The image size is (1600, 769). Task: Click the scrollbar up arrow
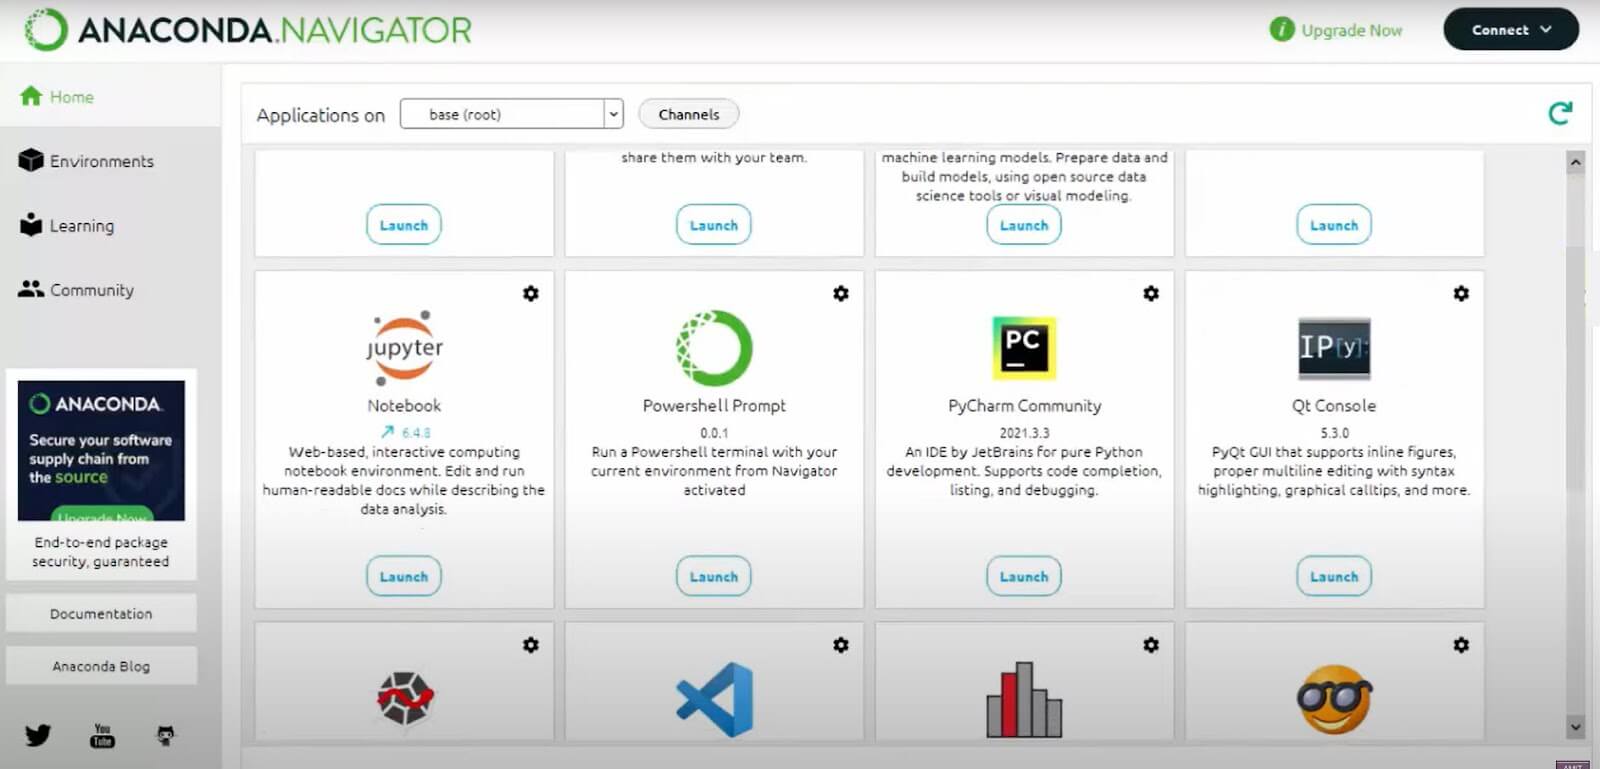[x=1575, y=162]
